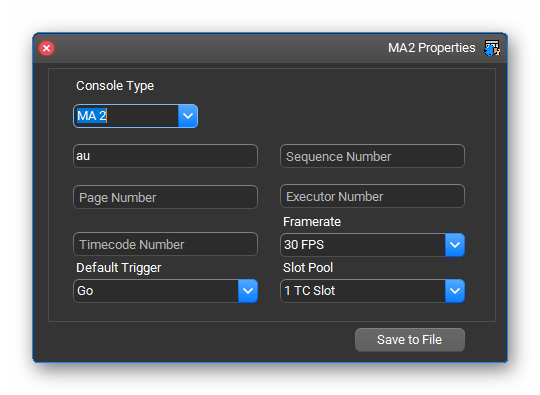Click Save to File button
This screenshot has height=395, width=540.
coord(410,340)
